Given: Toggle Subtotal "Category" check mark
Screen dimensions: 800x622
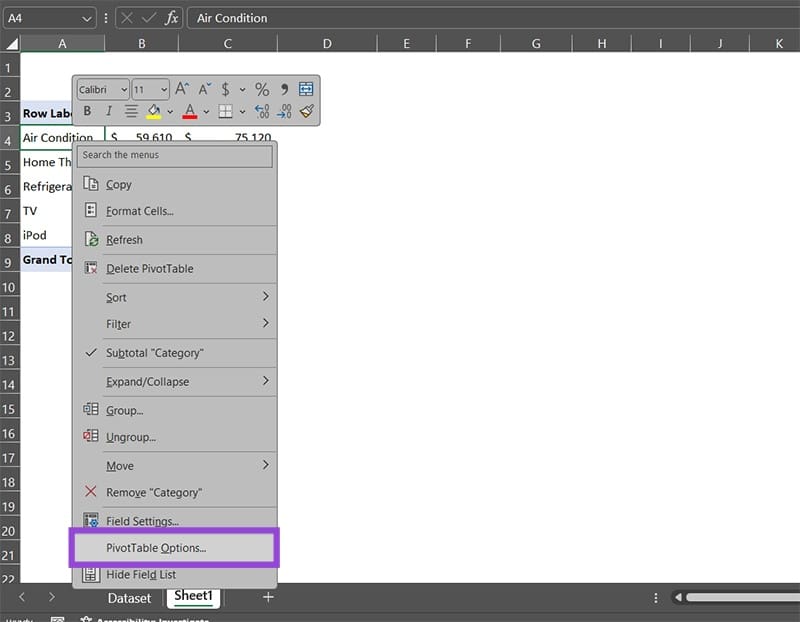Looking at the screenshot, I should (x=153, y=353).
